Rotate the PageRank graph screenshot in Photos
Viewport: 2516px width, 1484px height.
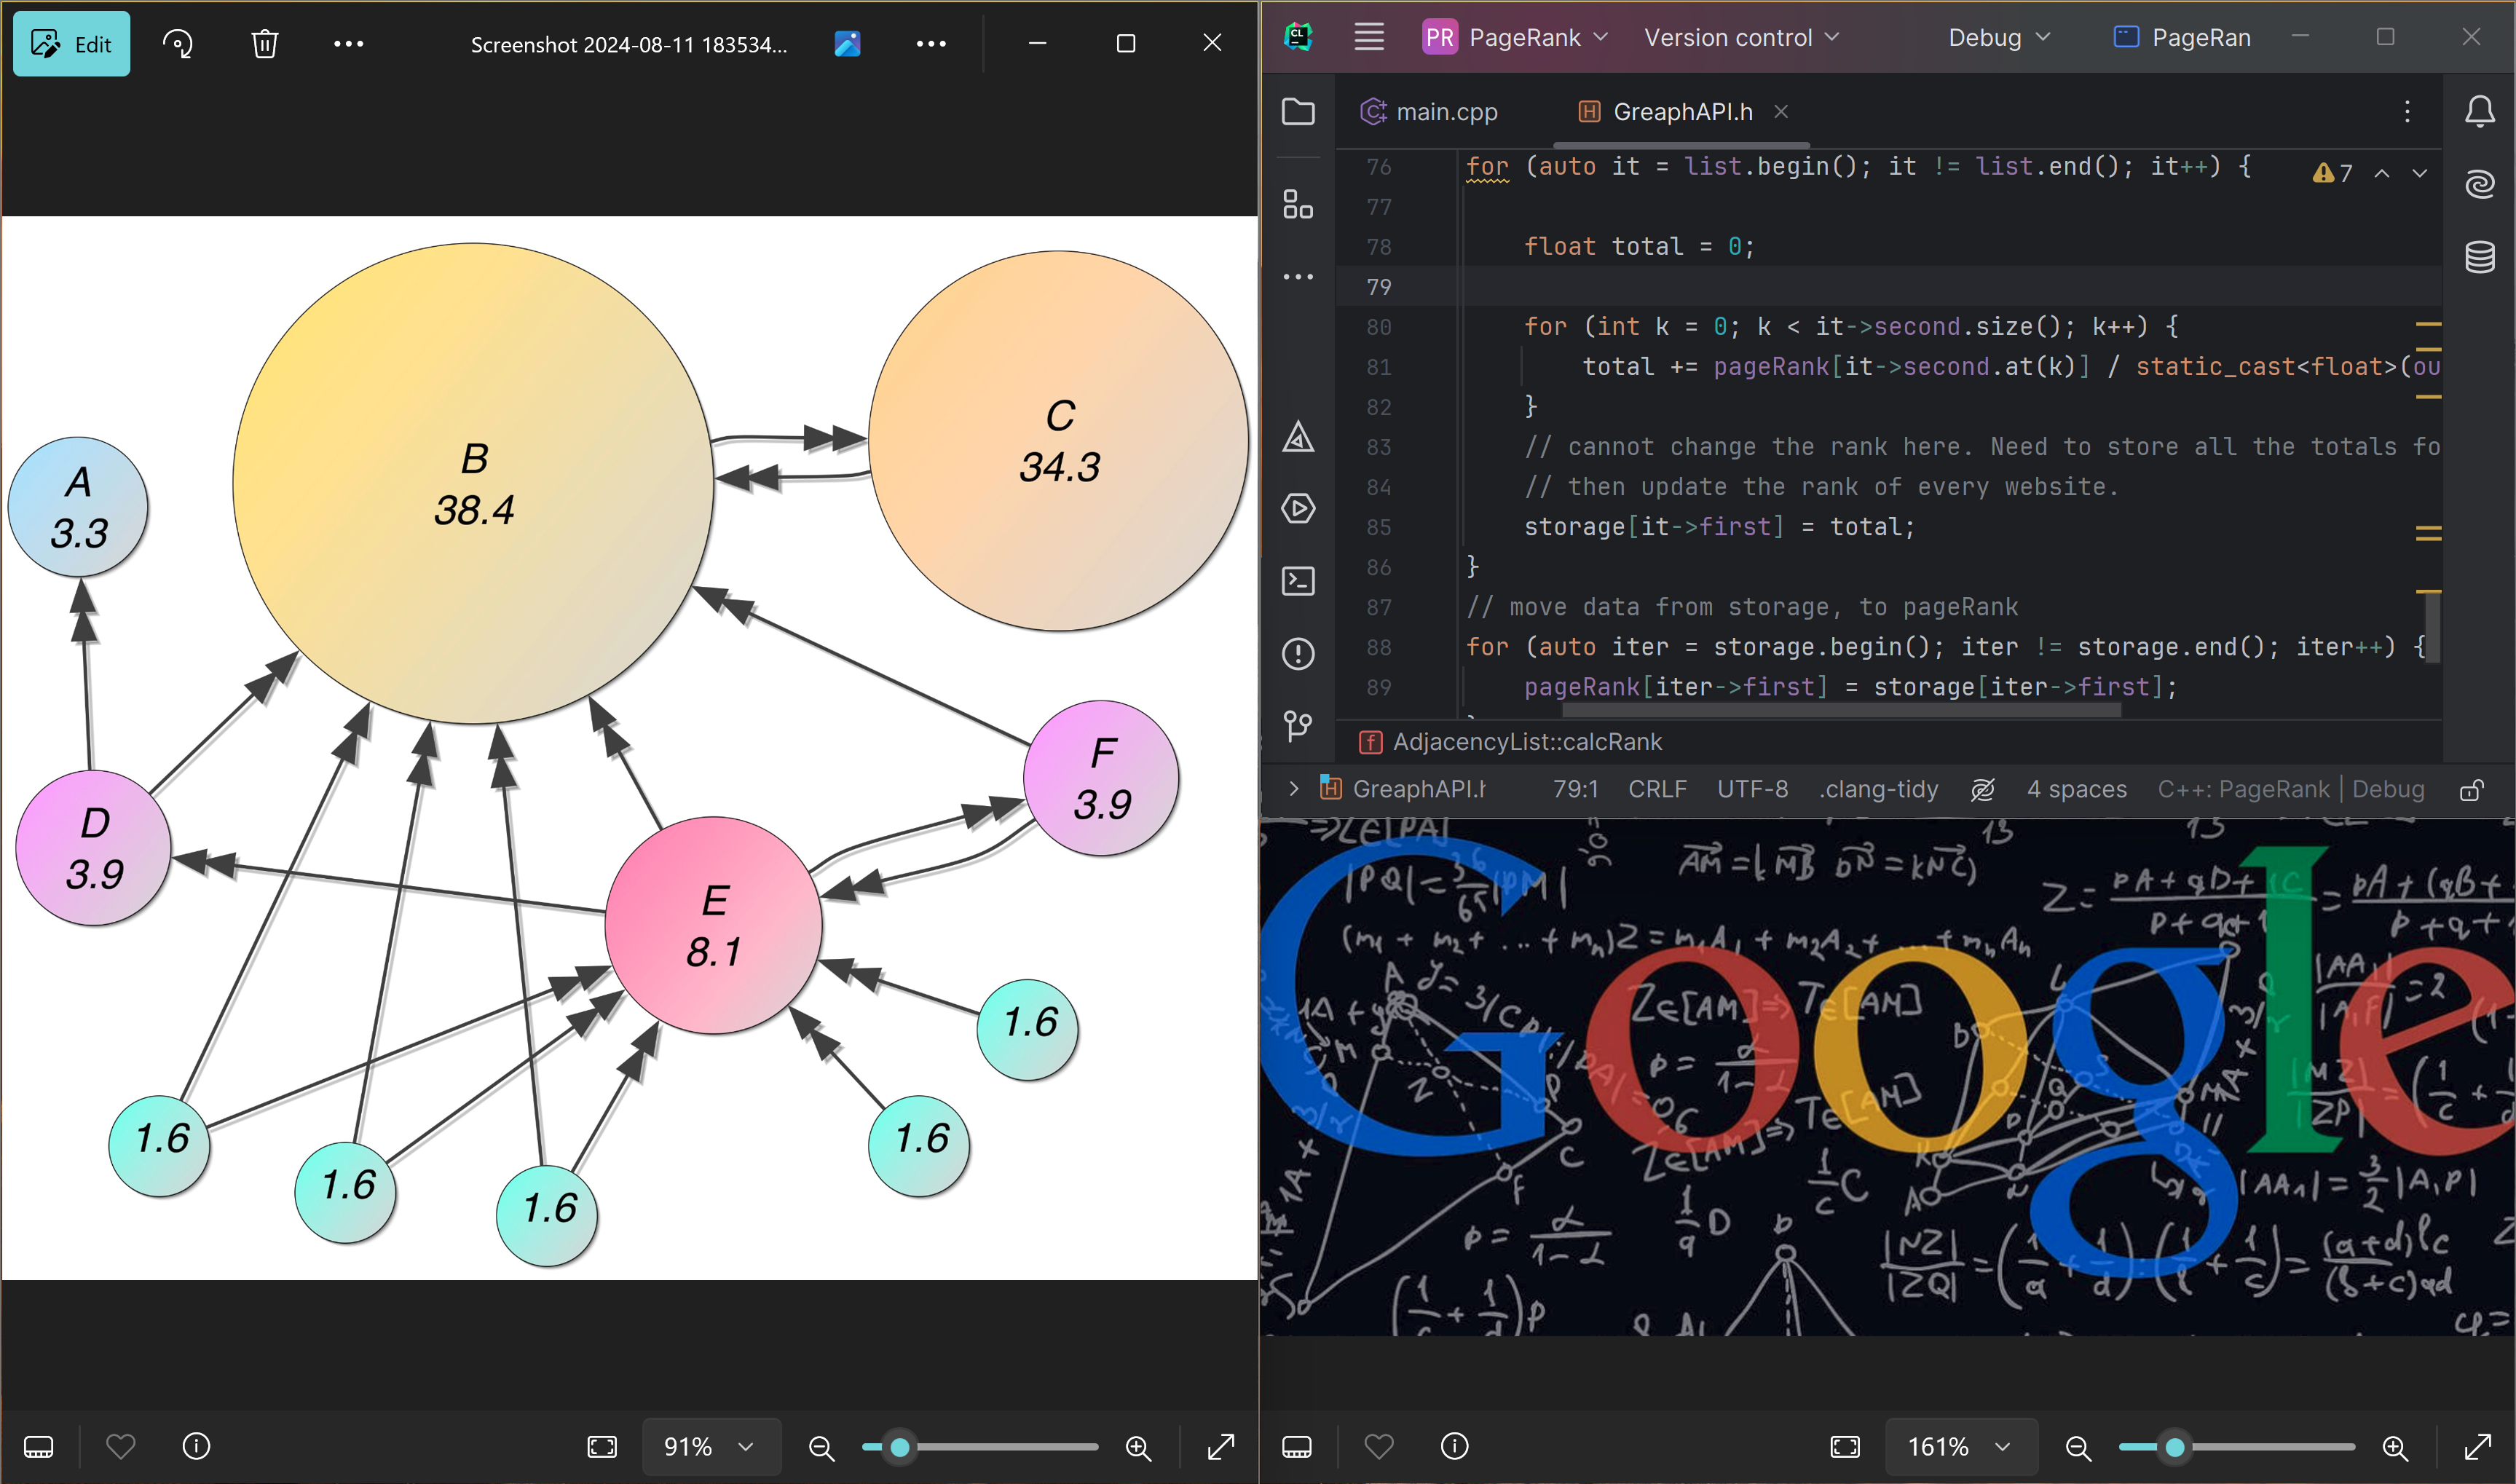(x=178, y=44)
